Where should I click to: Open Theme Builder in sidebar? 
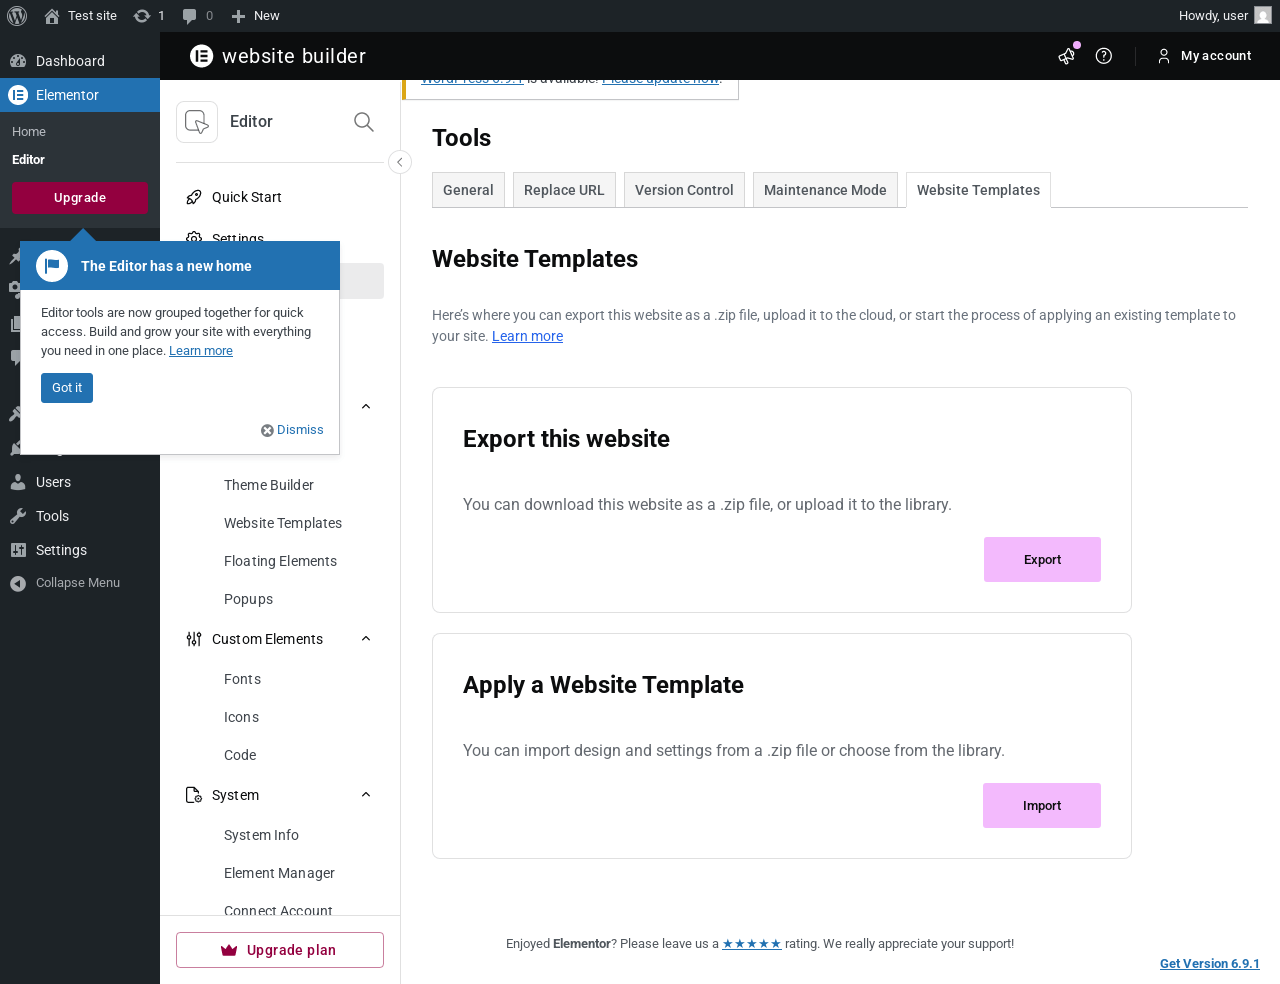[269, 485]
